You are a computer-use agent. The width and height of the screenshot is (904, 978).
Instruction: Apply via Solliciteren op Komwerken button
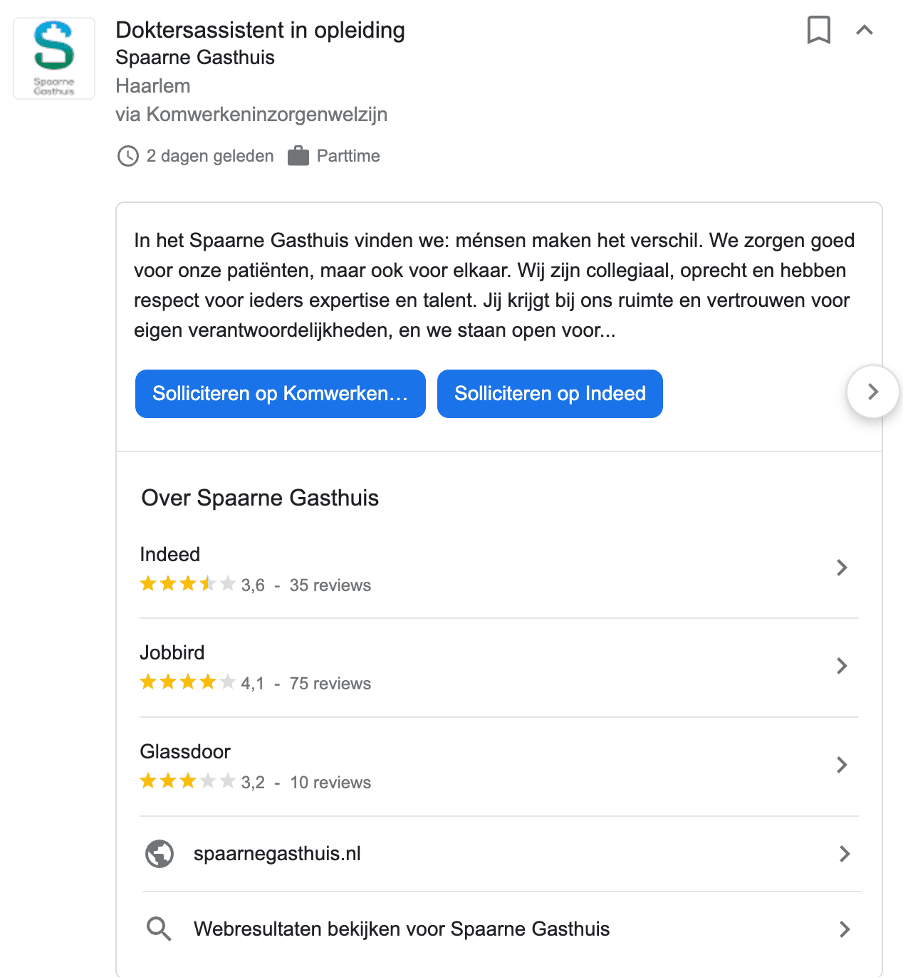click(280, 394)
